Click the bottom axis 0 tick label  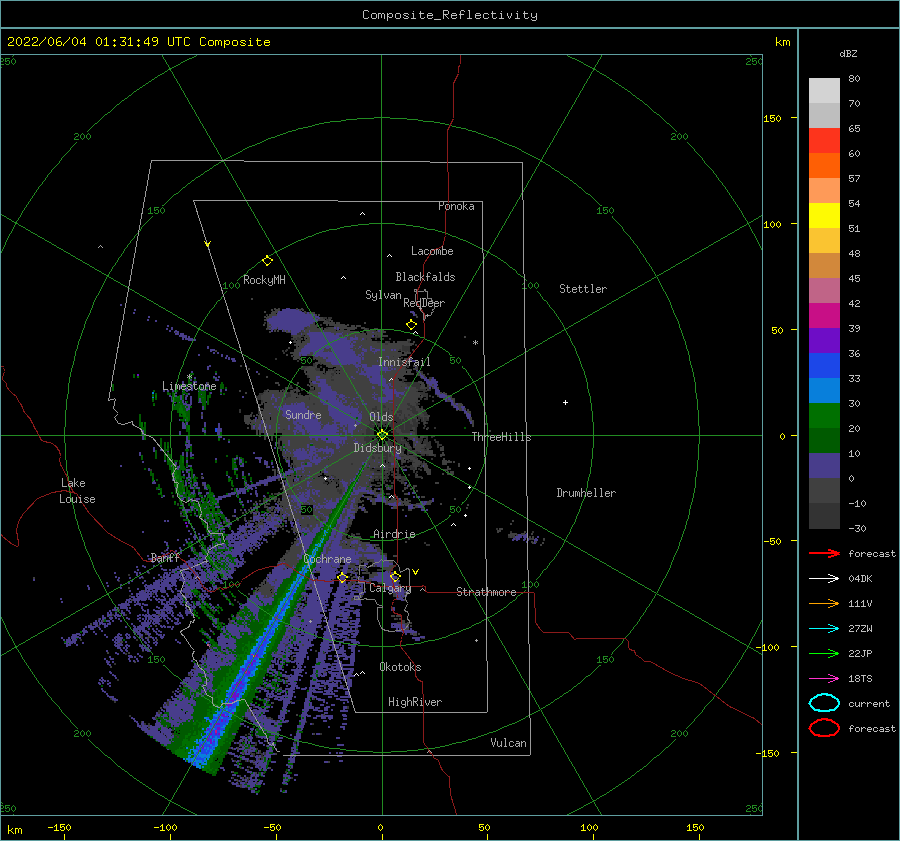(x=380, y=827)
